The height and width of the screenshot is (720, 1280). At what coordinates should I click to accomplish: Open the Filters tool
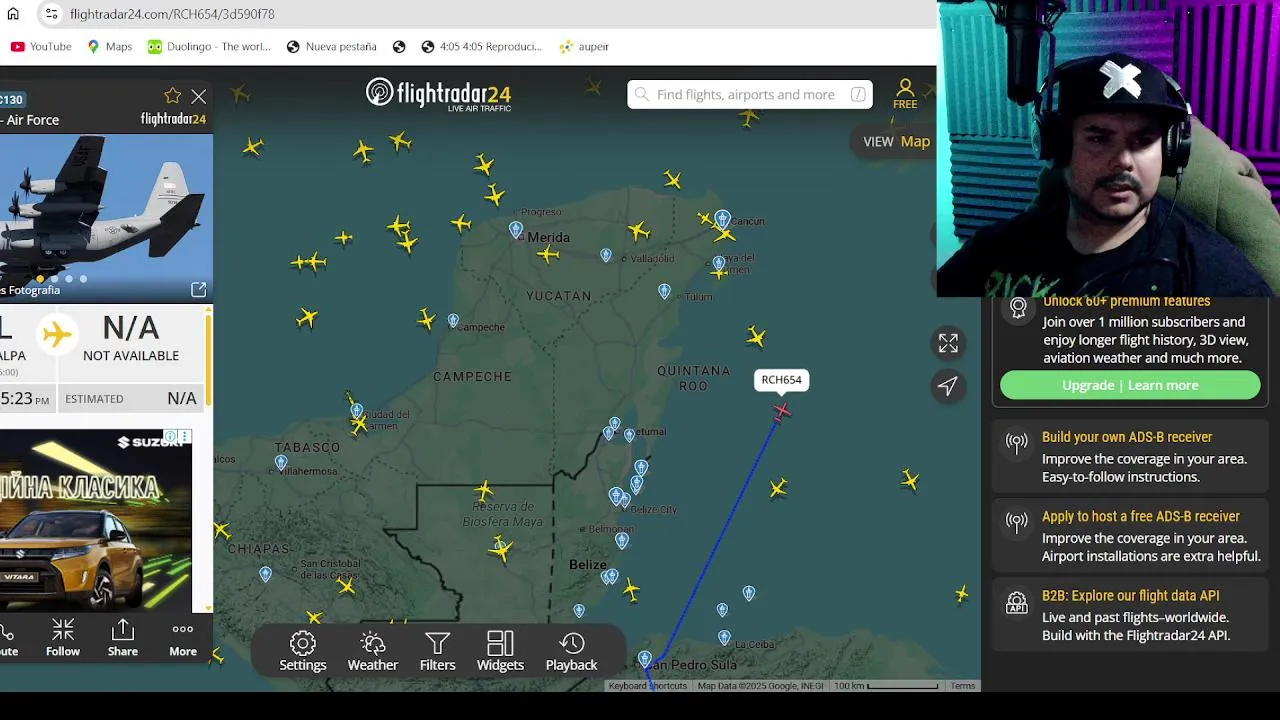tap(437, 651)
